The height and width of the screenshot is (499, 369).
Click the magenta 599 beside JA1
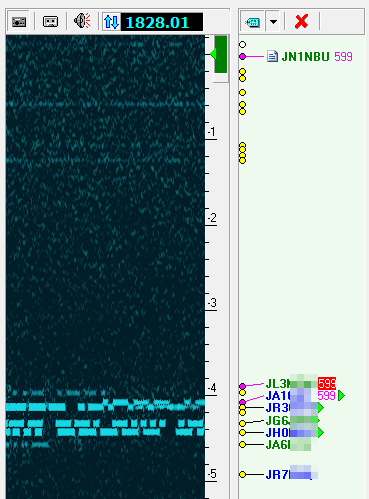tap(326, 396)
